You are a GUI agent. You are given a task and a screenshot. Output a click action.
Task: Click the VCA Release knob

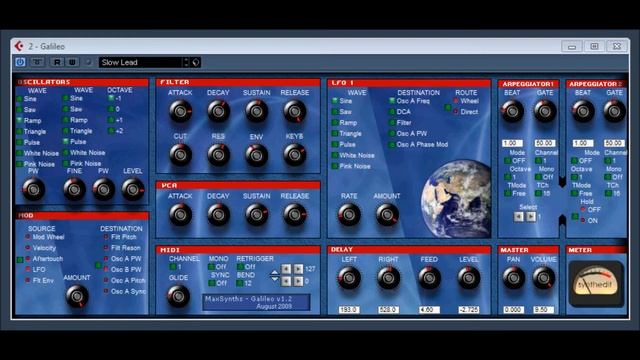click(x=295, y=214)
